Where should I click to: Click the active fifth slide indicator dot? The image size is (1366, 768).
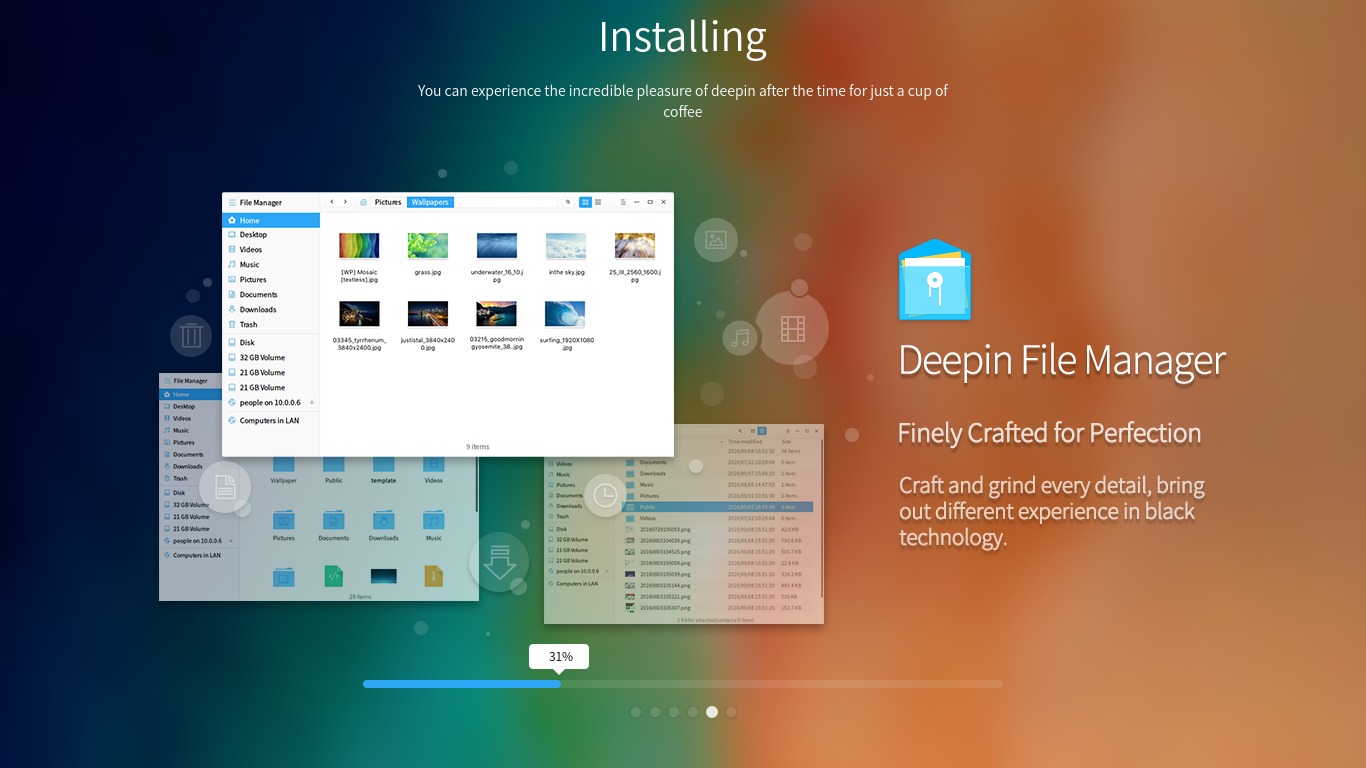712,712
